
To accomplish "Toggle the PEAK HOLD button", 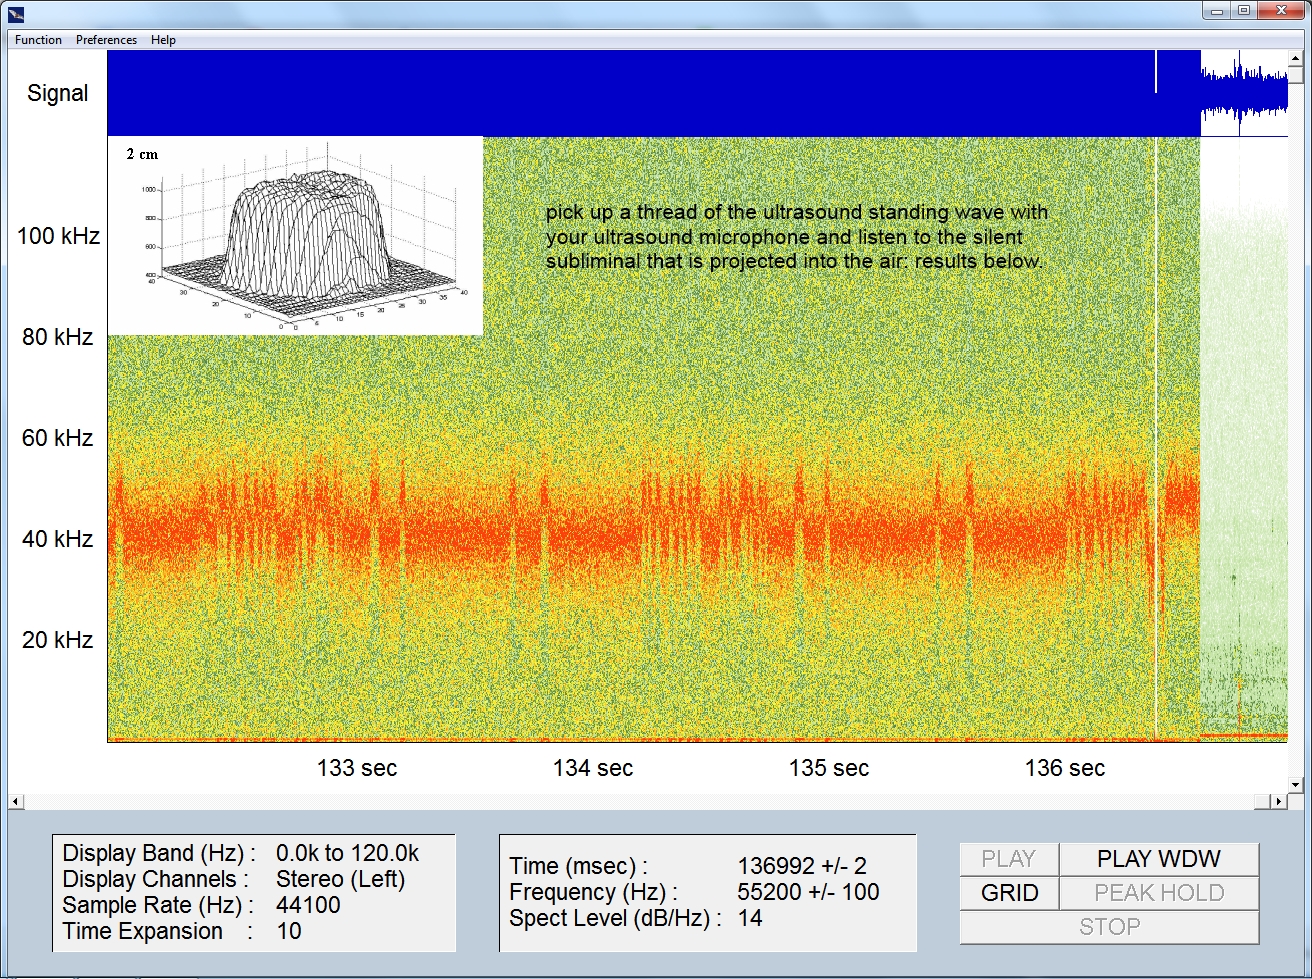I will tap(1159, 893).
